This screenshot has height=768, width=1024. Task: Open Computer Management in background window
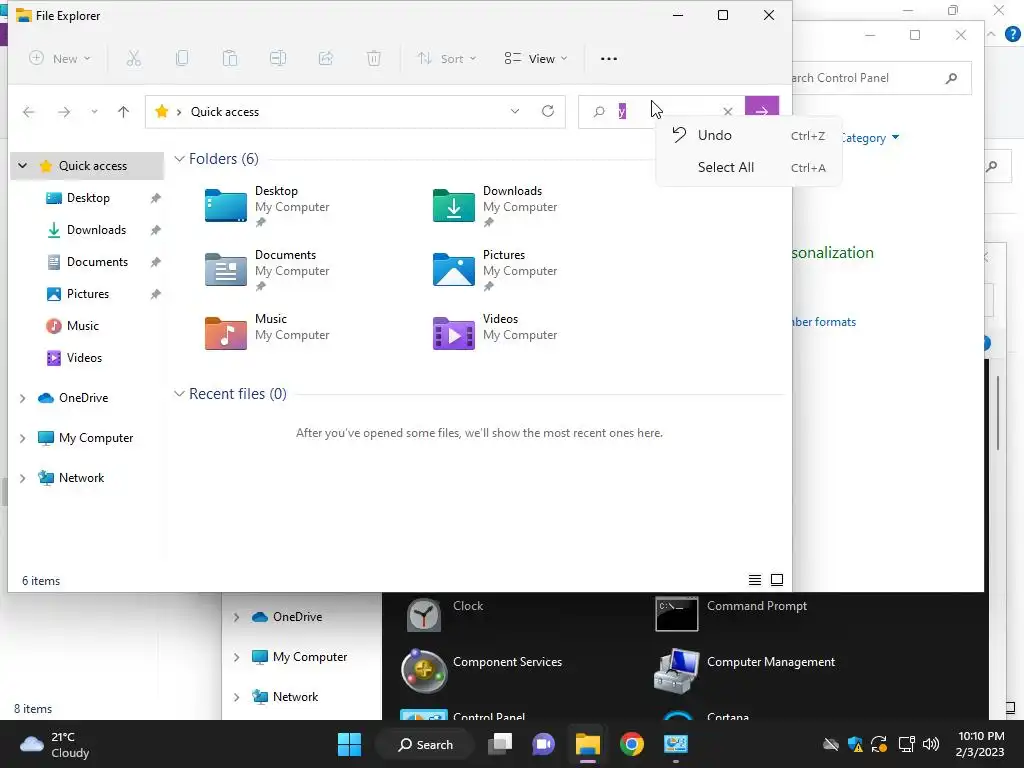point(744,669)
